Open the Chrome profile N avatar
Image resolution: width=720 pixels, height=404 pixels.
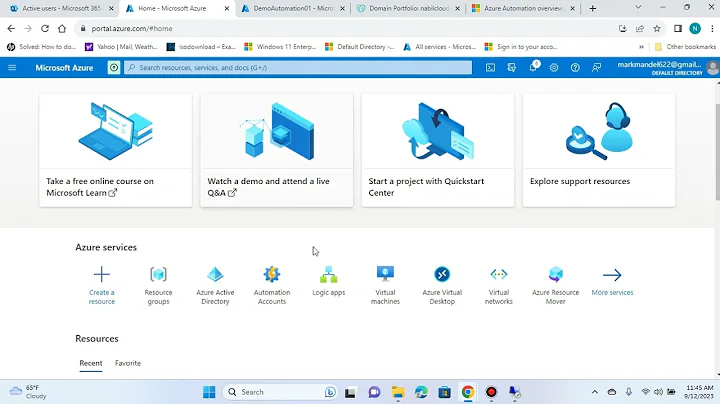tap(695, 28)
